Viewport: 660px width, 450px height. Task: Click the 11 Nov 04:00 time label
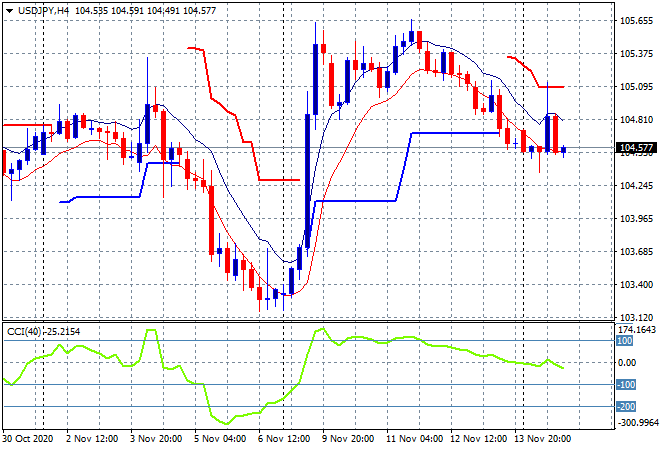[417, 439]
